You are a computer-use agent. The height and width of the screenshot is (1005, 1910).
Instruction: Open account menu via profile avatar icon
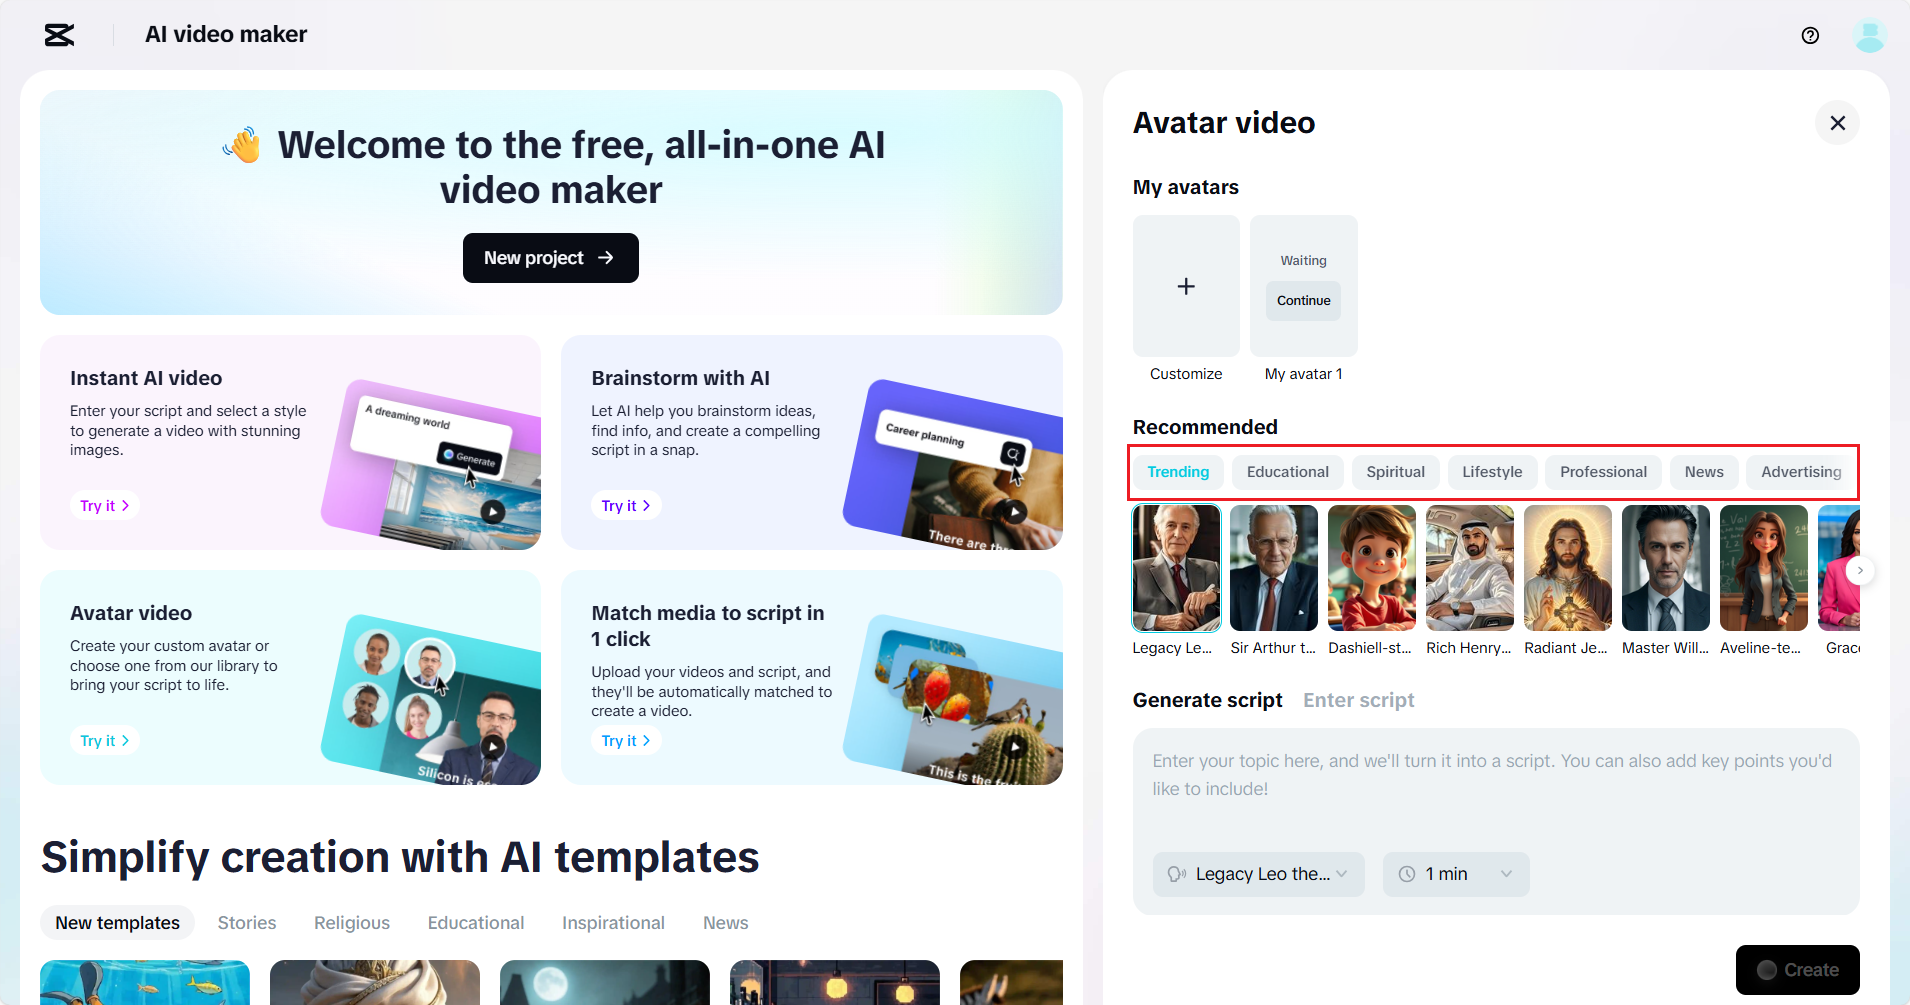(1869, 35)
